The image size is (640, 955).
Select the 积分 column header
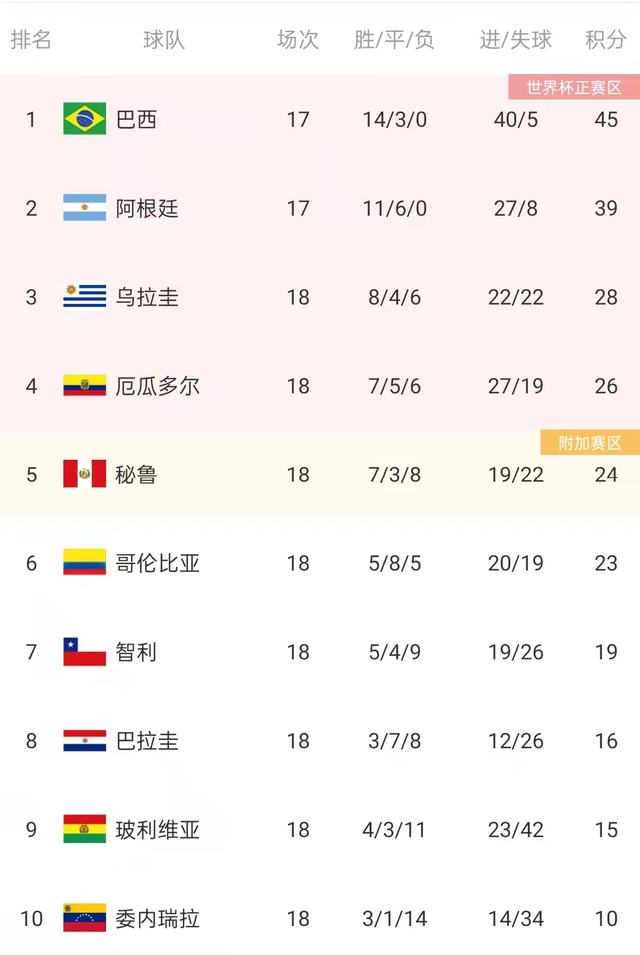[606, 40]
